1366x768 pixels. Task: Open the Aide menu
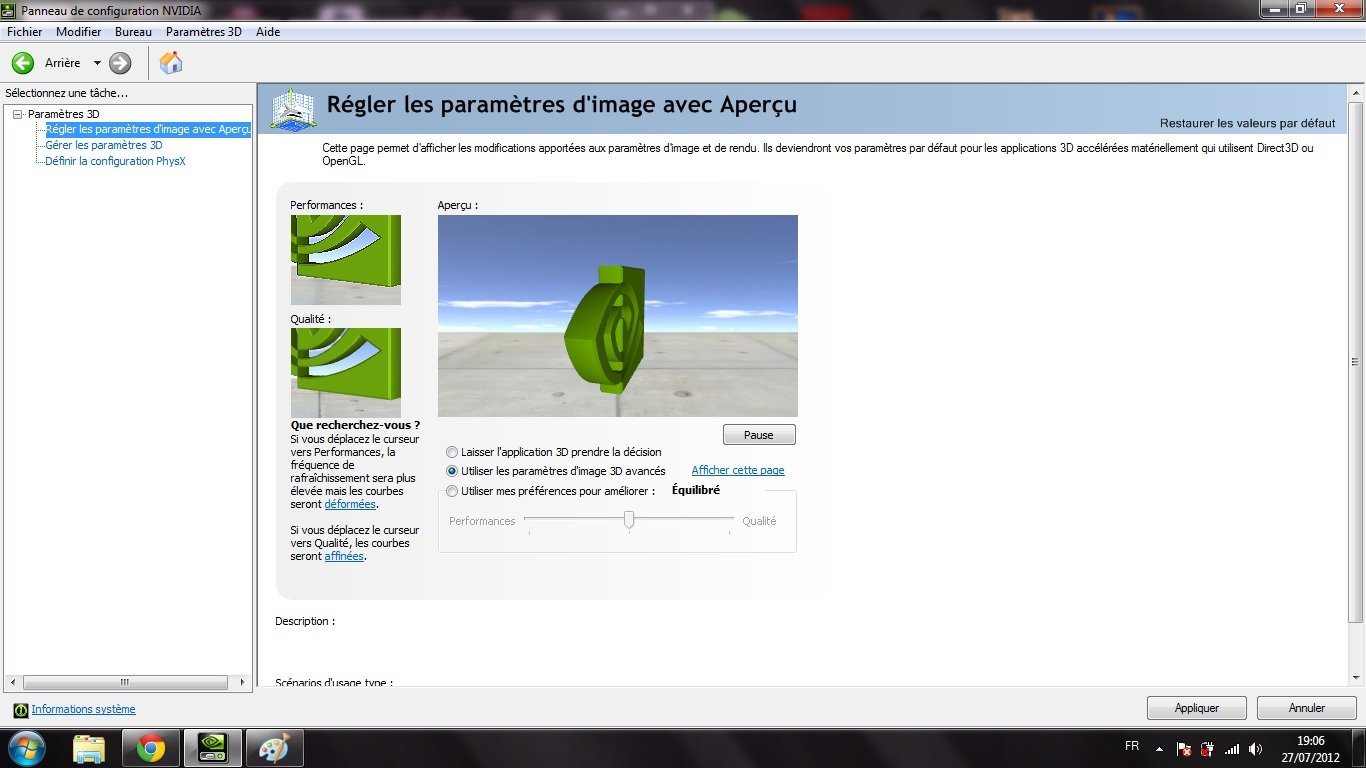point(268,32)
